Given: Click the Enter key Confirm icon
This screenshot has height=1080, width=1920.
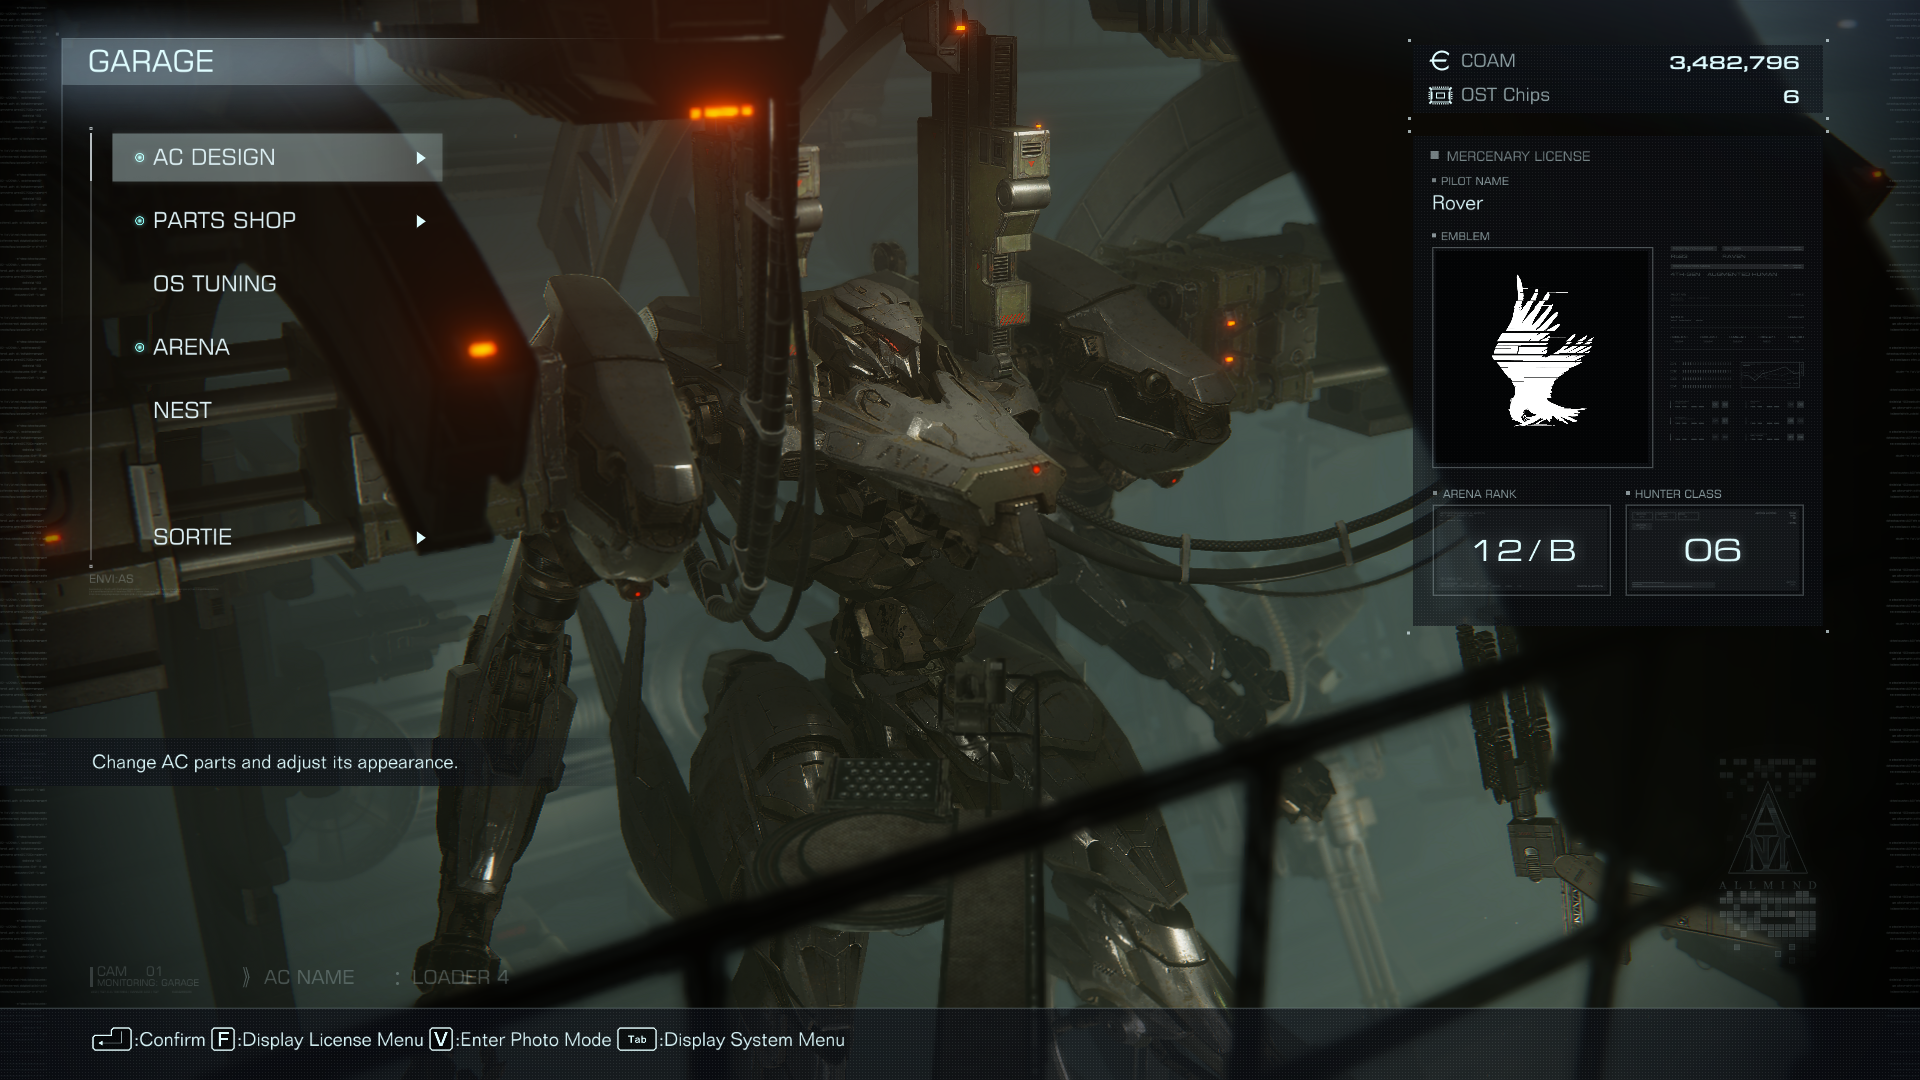Looking at the screenshot, I should coord(112,1040).
